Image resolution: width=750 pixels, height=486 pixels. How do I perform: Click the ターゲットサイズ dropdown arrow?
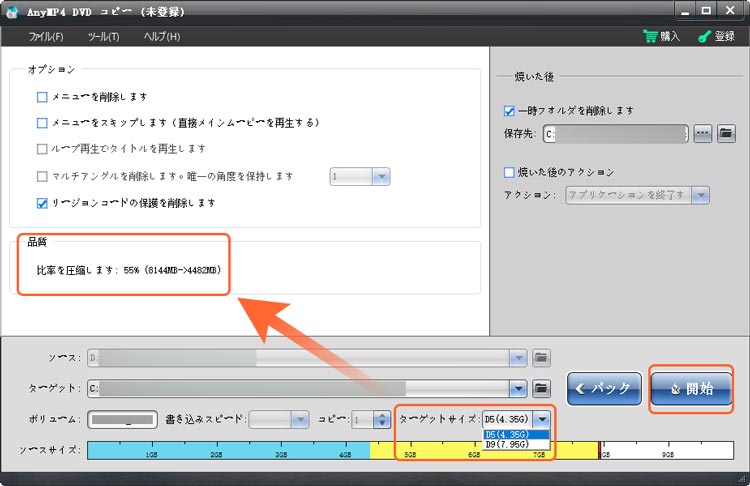[x=541, y=420]
